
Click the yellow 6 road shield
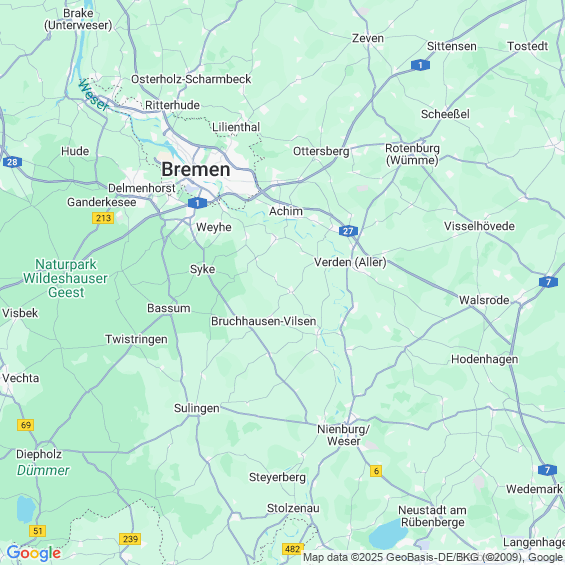pyautogui.click(x=376, y=471)
